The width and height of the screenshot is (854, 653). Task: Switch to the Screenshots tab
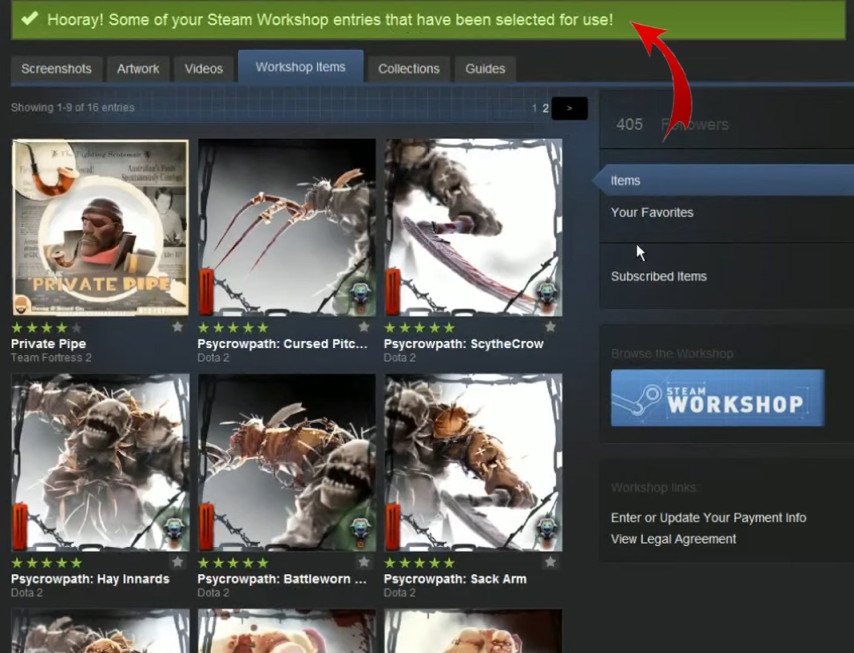[56, 69]
